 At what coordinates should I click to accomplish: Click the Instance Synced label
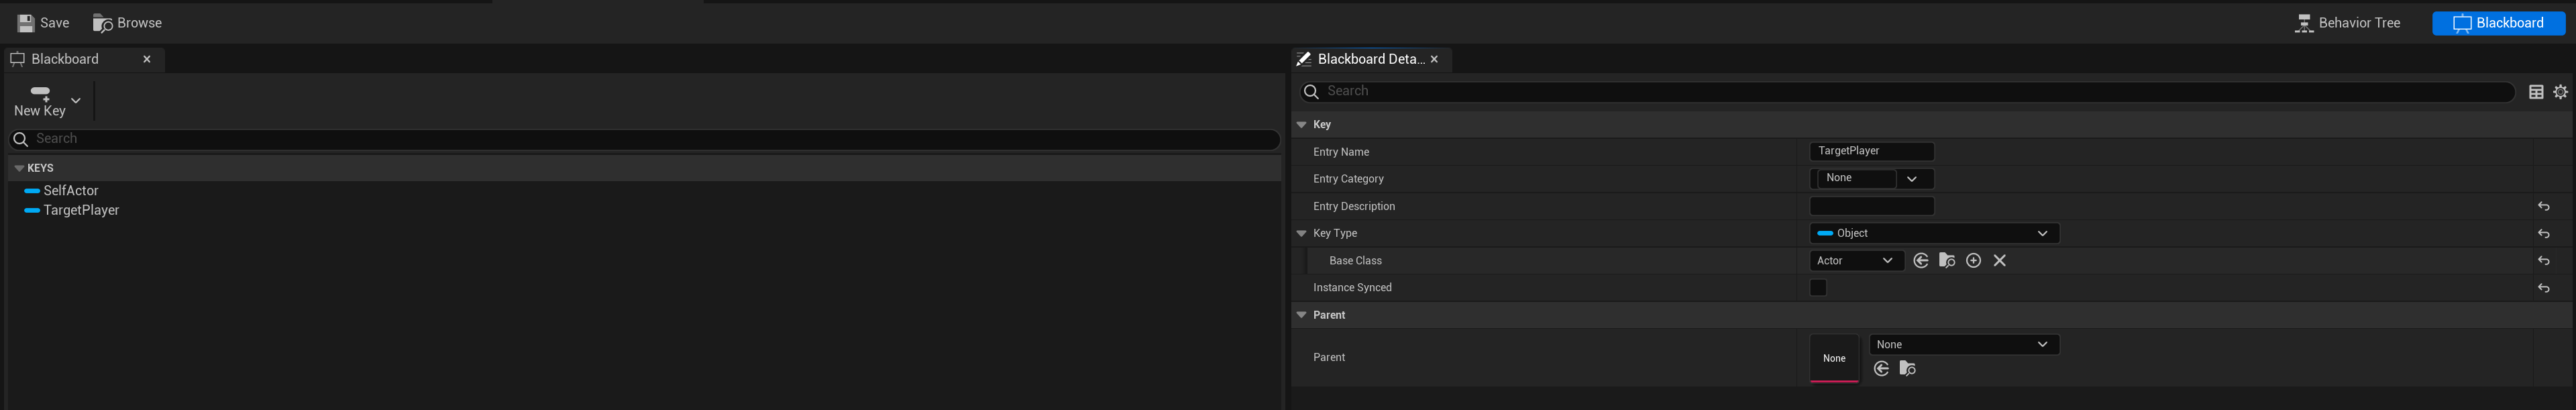pos(1352,288)
